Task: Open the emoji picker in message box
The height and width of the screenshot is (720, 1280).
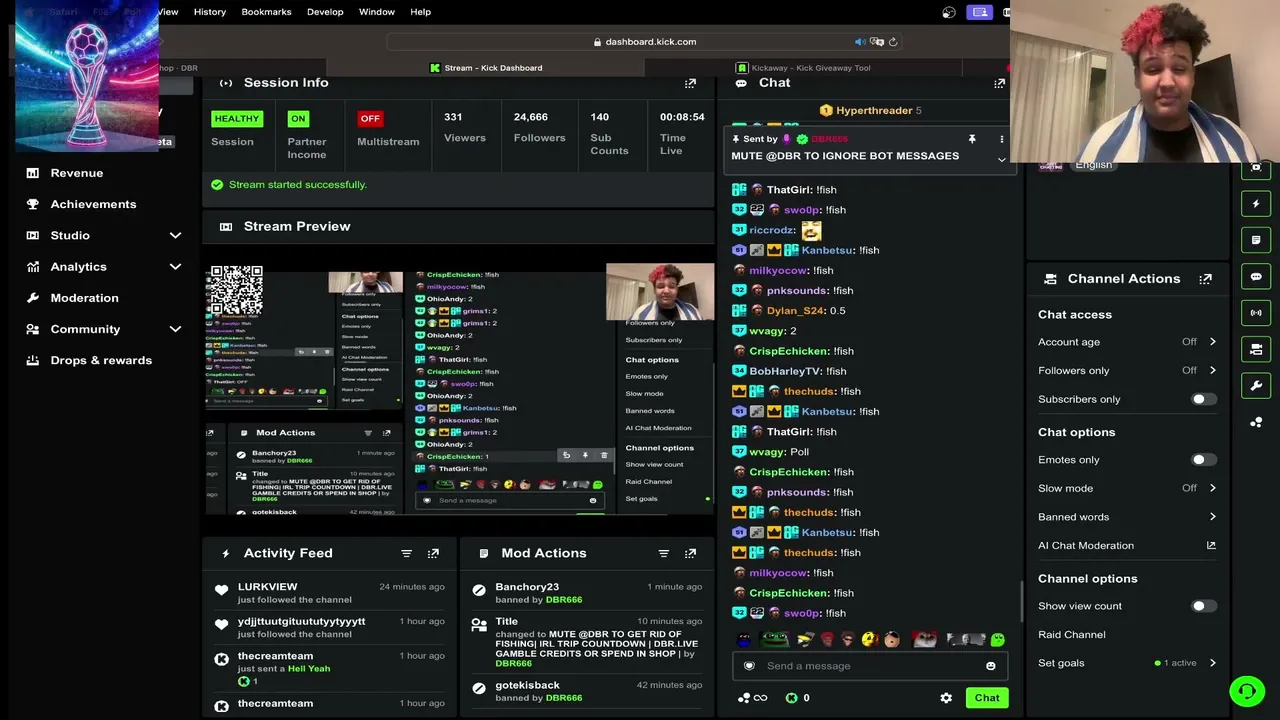Action: 990,666
